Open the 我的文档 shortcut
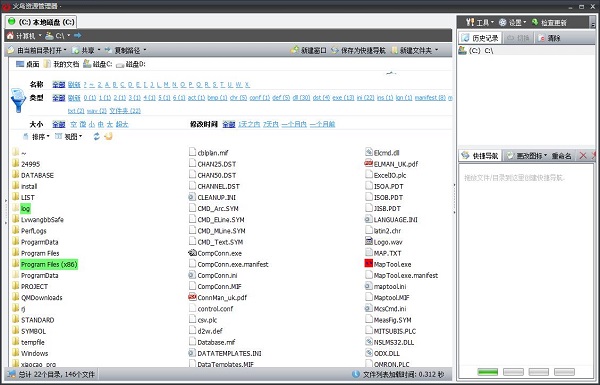Screen dimensions: 600x385 [x=61, y=64]
